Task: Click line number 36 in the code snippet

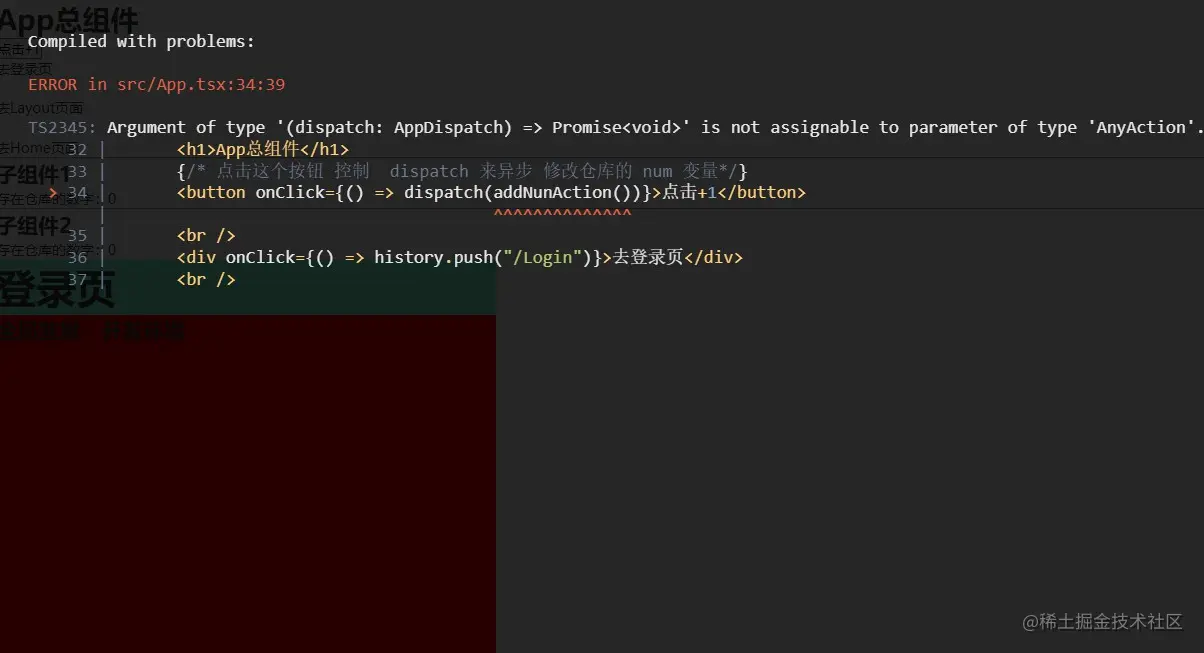Action: point(77,257)
